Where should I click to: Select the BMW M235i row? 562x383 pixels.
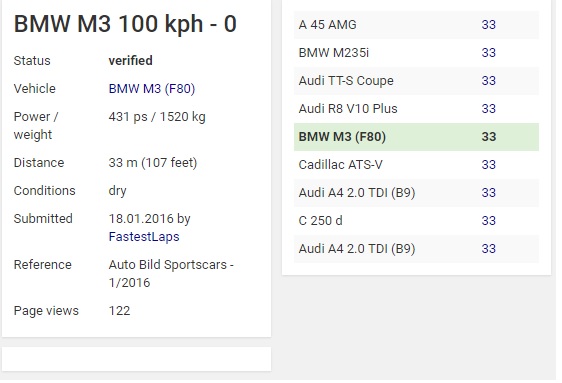coord(416,53)
